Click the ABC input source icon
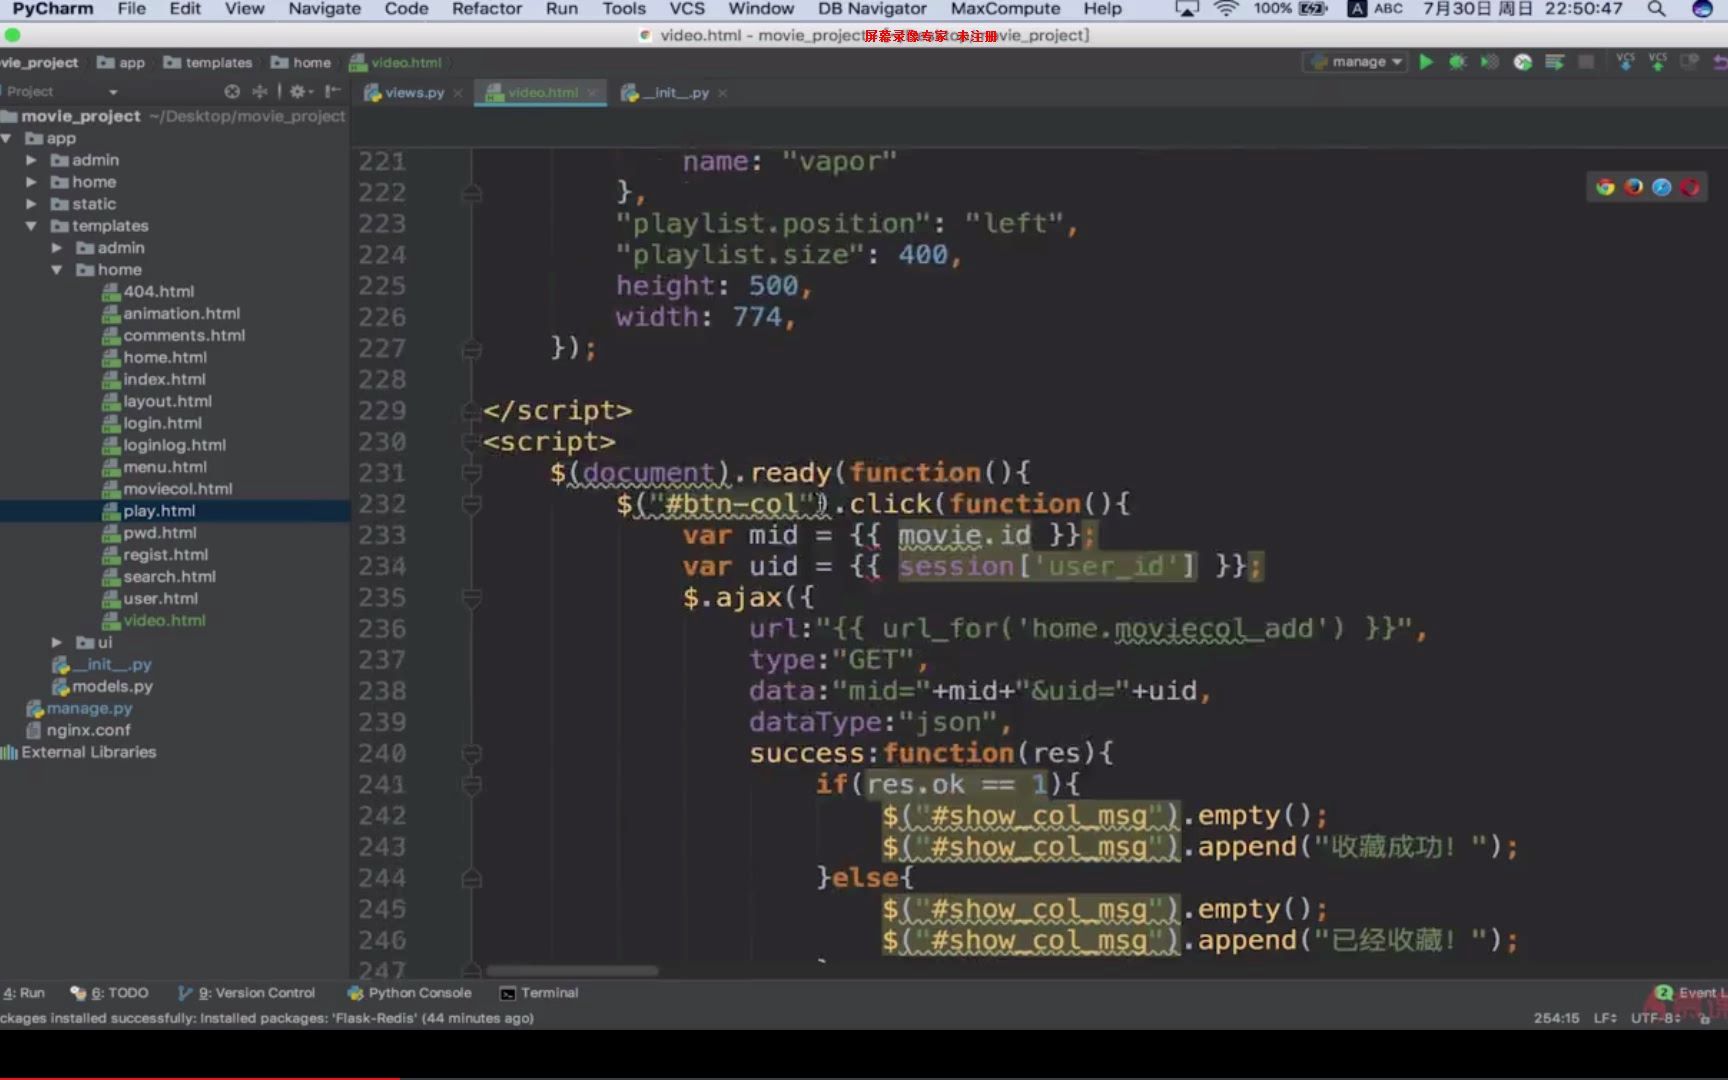The width and height of the screenshot is (1728, 1080). pos(1357,9)
